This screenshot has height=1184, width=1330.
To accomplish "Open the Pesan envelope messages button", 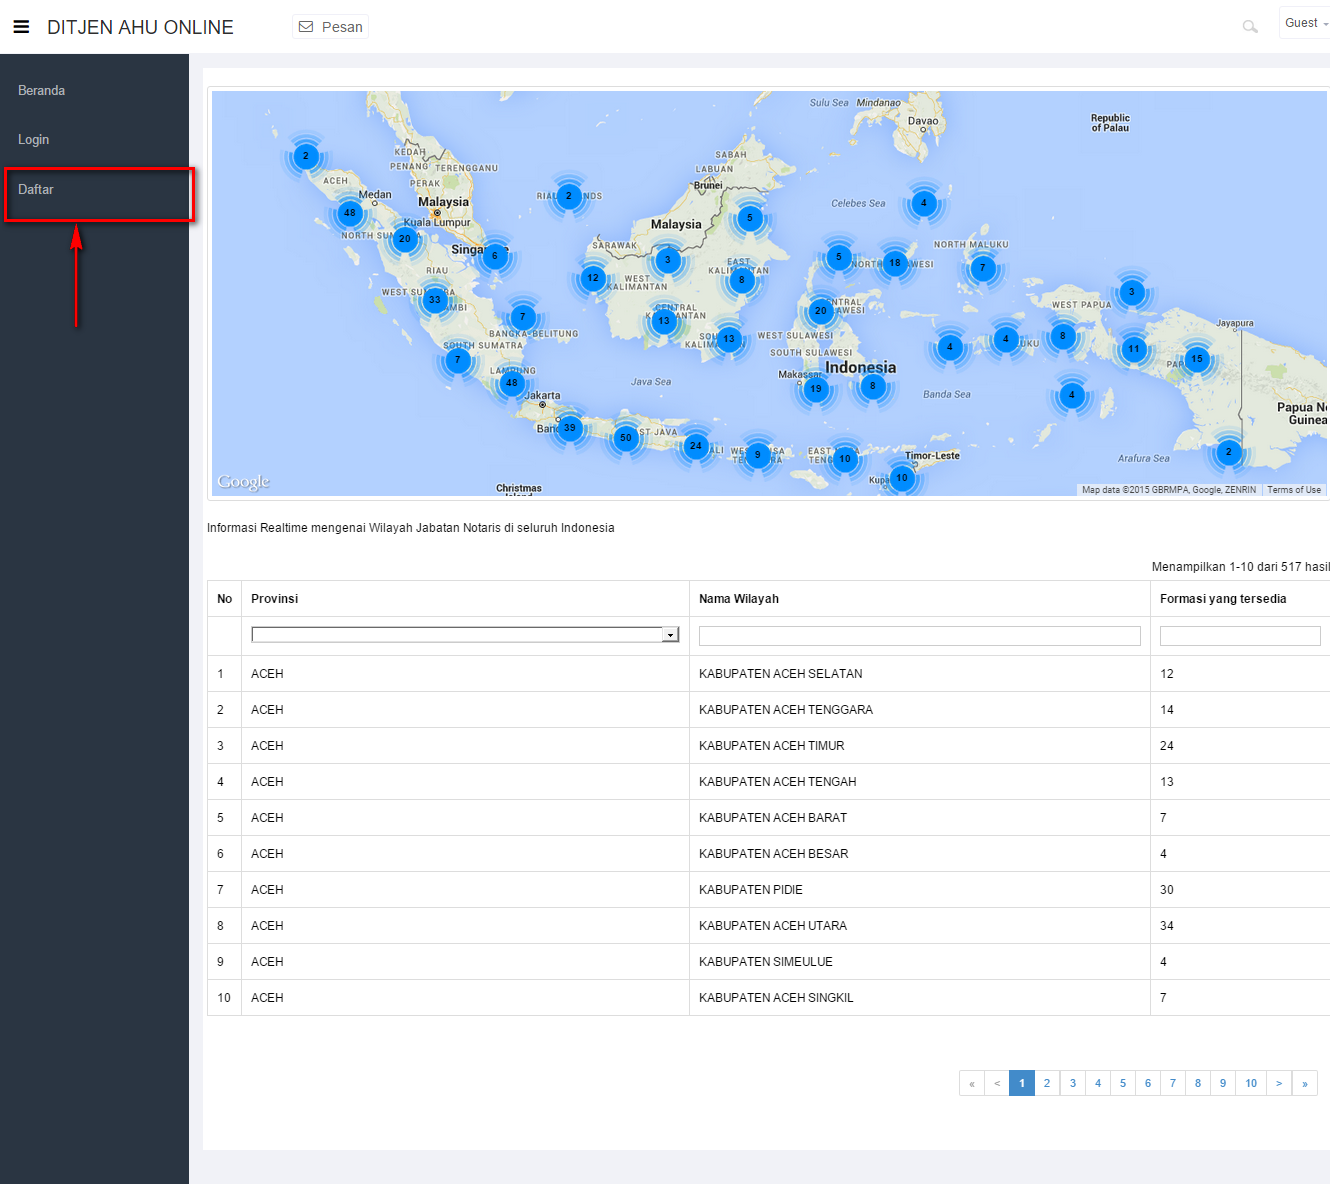I will (x=331, y=27).
